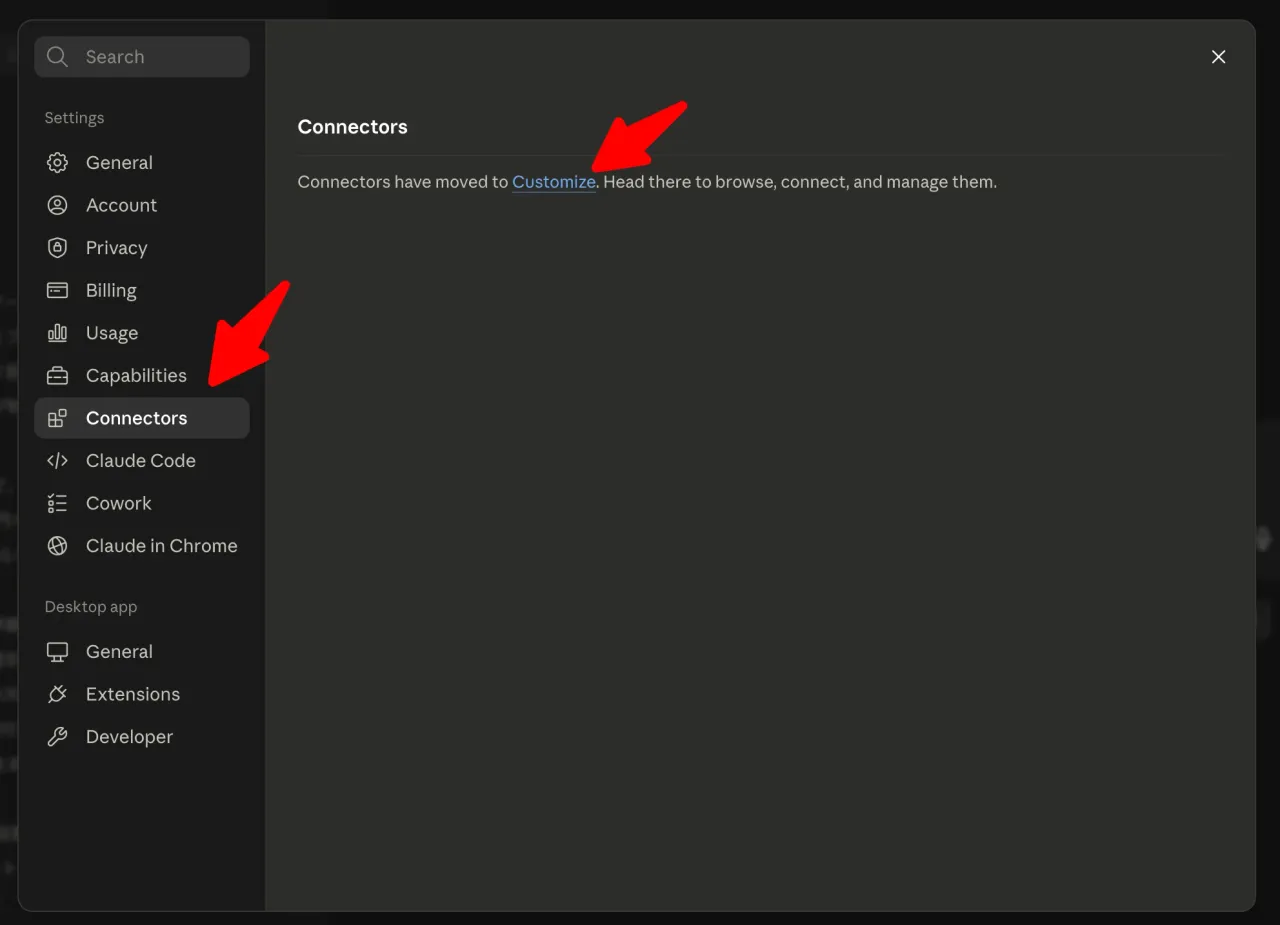1280x925 pixels.
Task: Open the Billing section
Action: coord(142,290)
